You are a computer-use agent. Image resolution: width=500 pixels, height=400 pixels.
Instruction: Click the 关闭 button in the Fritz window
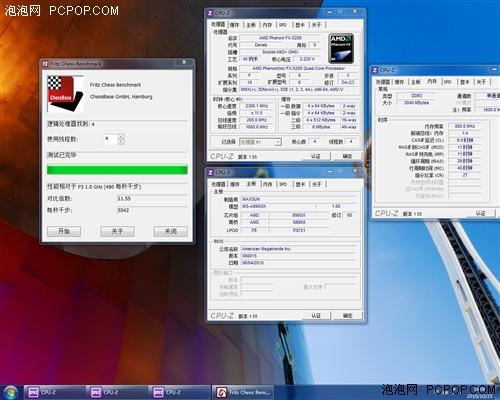(170, 231)
